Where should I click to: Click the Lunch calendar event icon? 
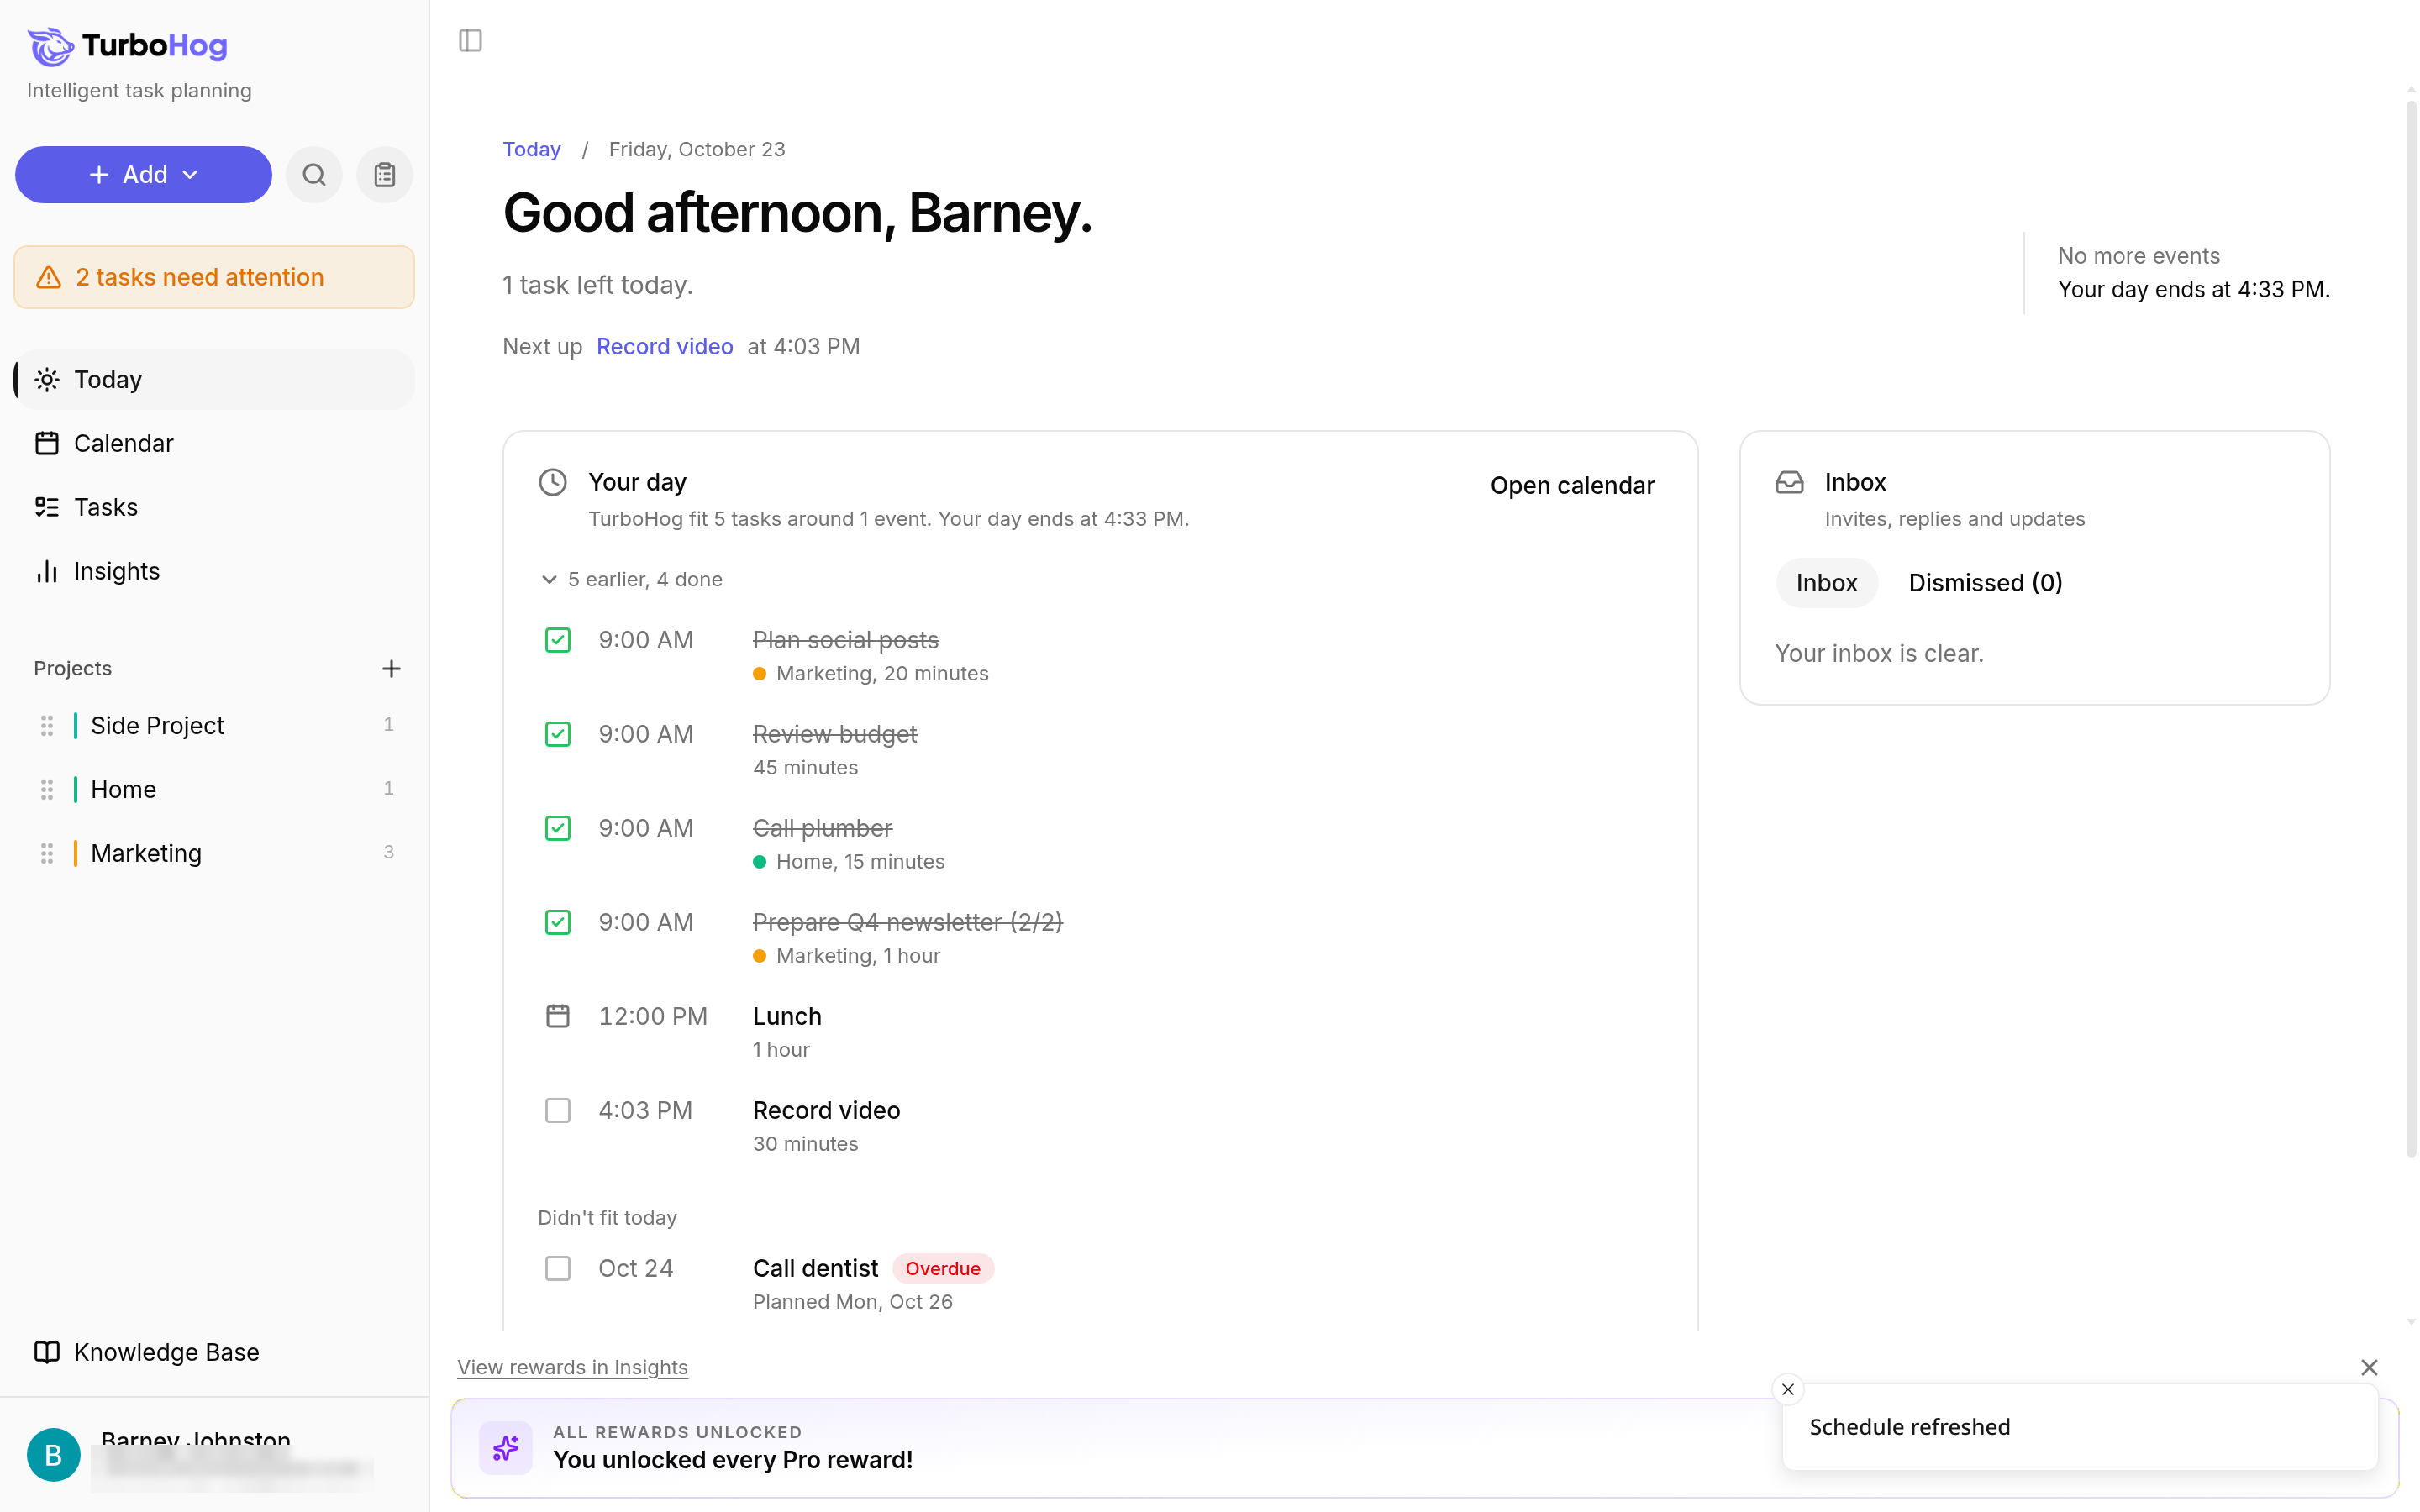click(x=558, y=1016)
